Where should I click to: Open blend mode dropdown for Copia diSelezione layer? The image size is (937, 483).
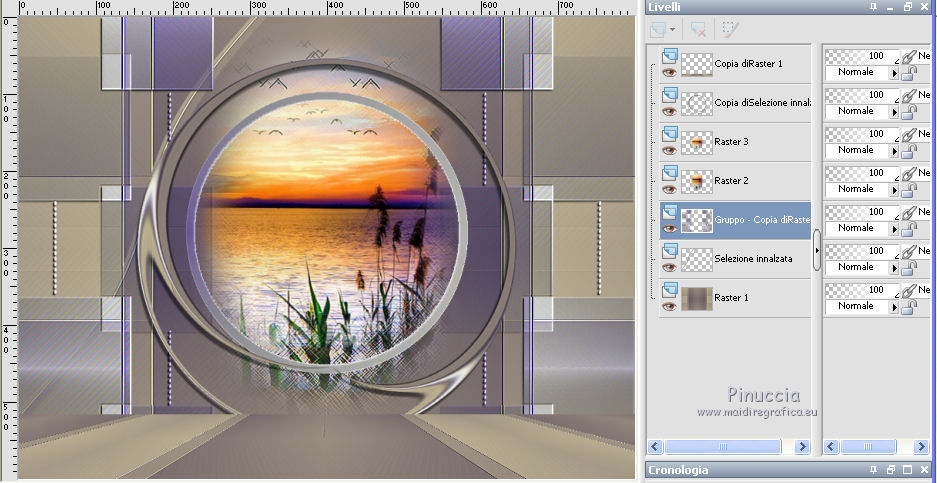(895, 112)
